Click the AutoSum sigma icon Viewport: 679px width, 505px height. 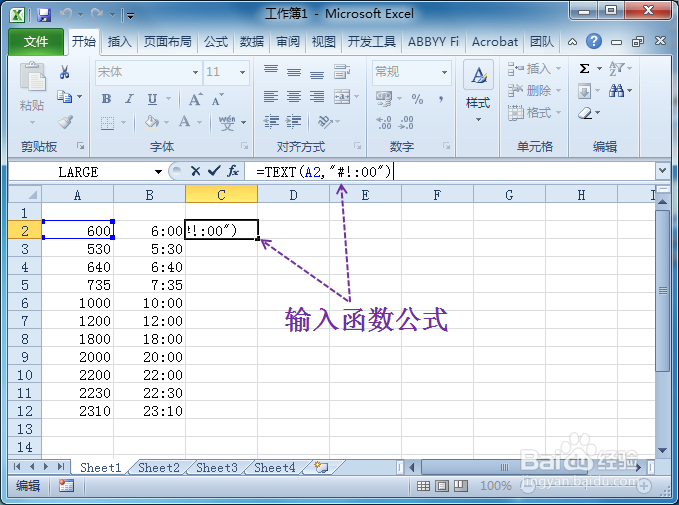click(585, 68)
